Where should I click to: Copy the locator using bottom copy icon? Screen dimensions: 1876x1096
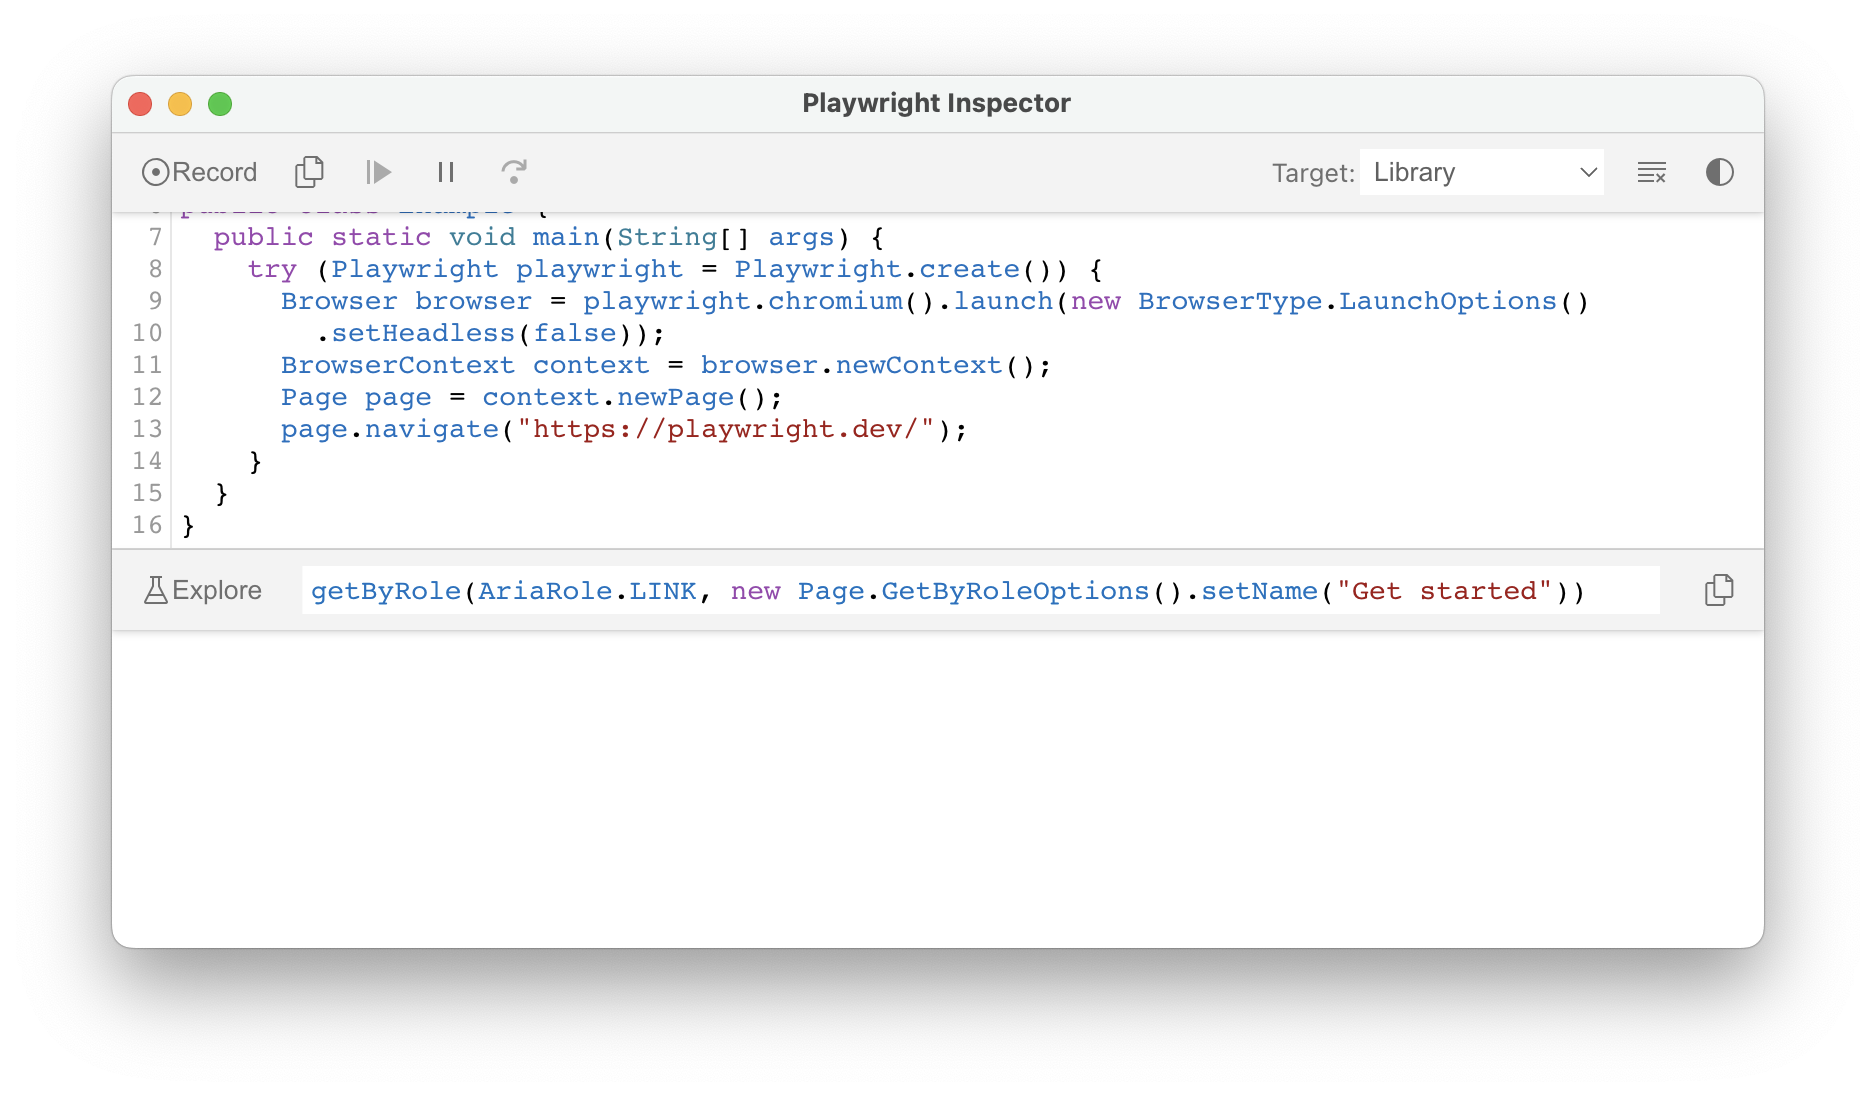coord(1719,590)
